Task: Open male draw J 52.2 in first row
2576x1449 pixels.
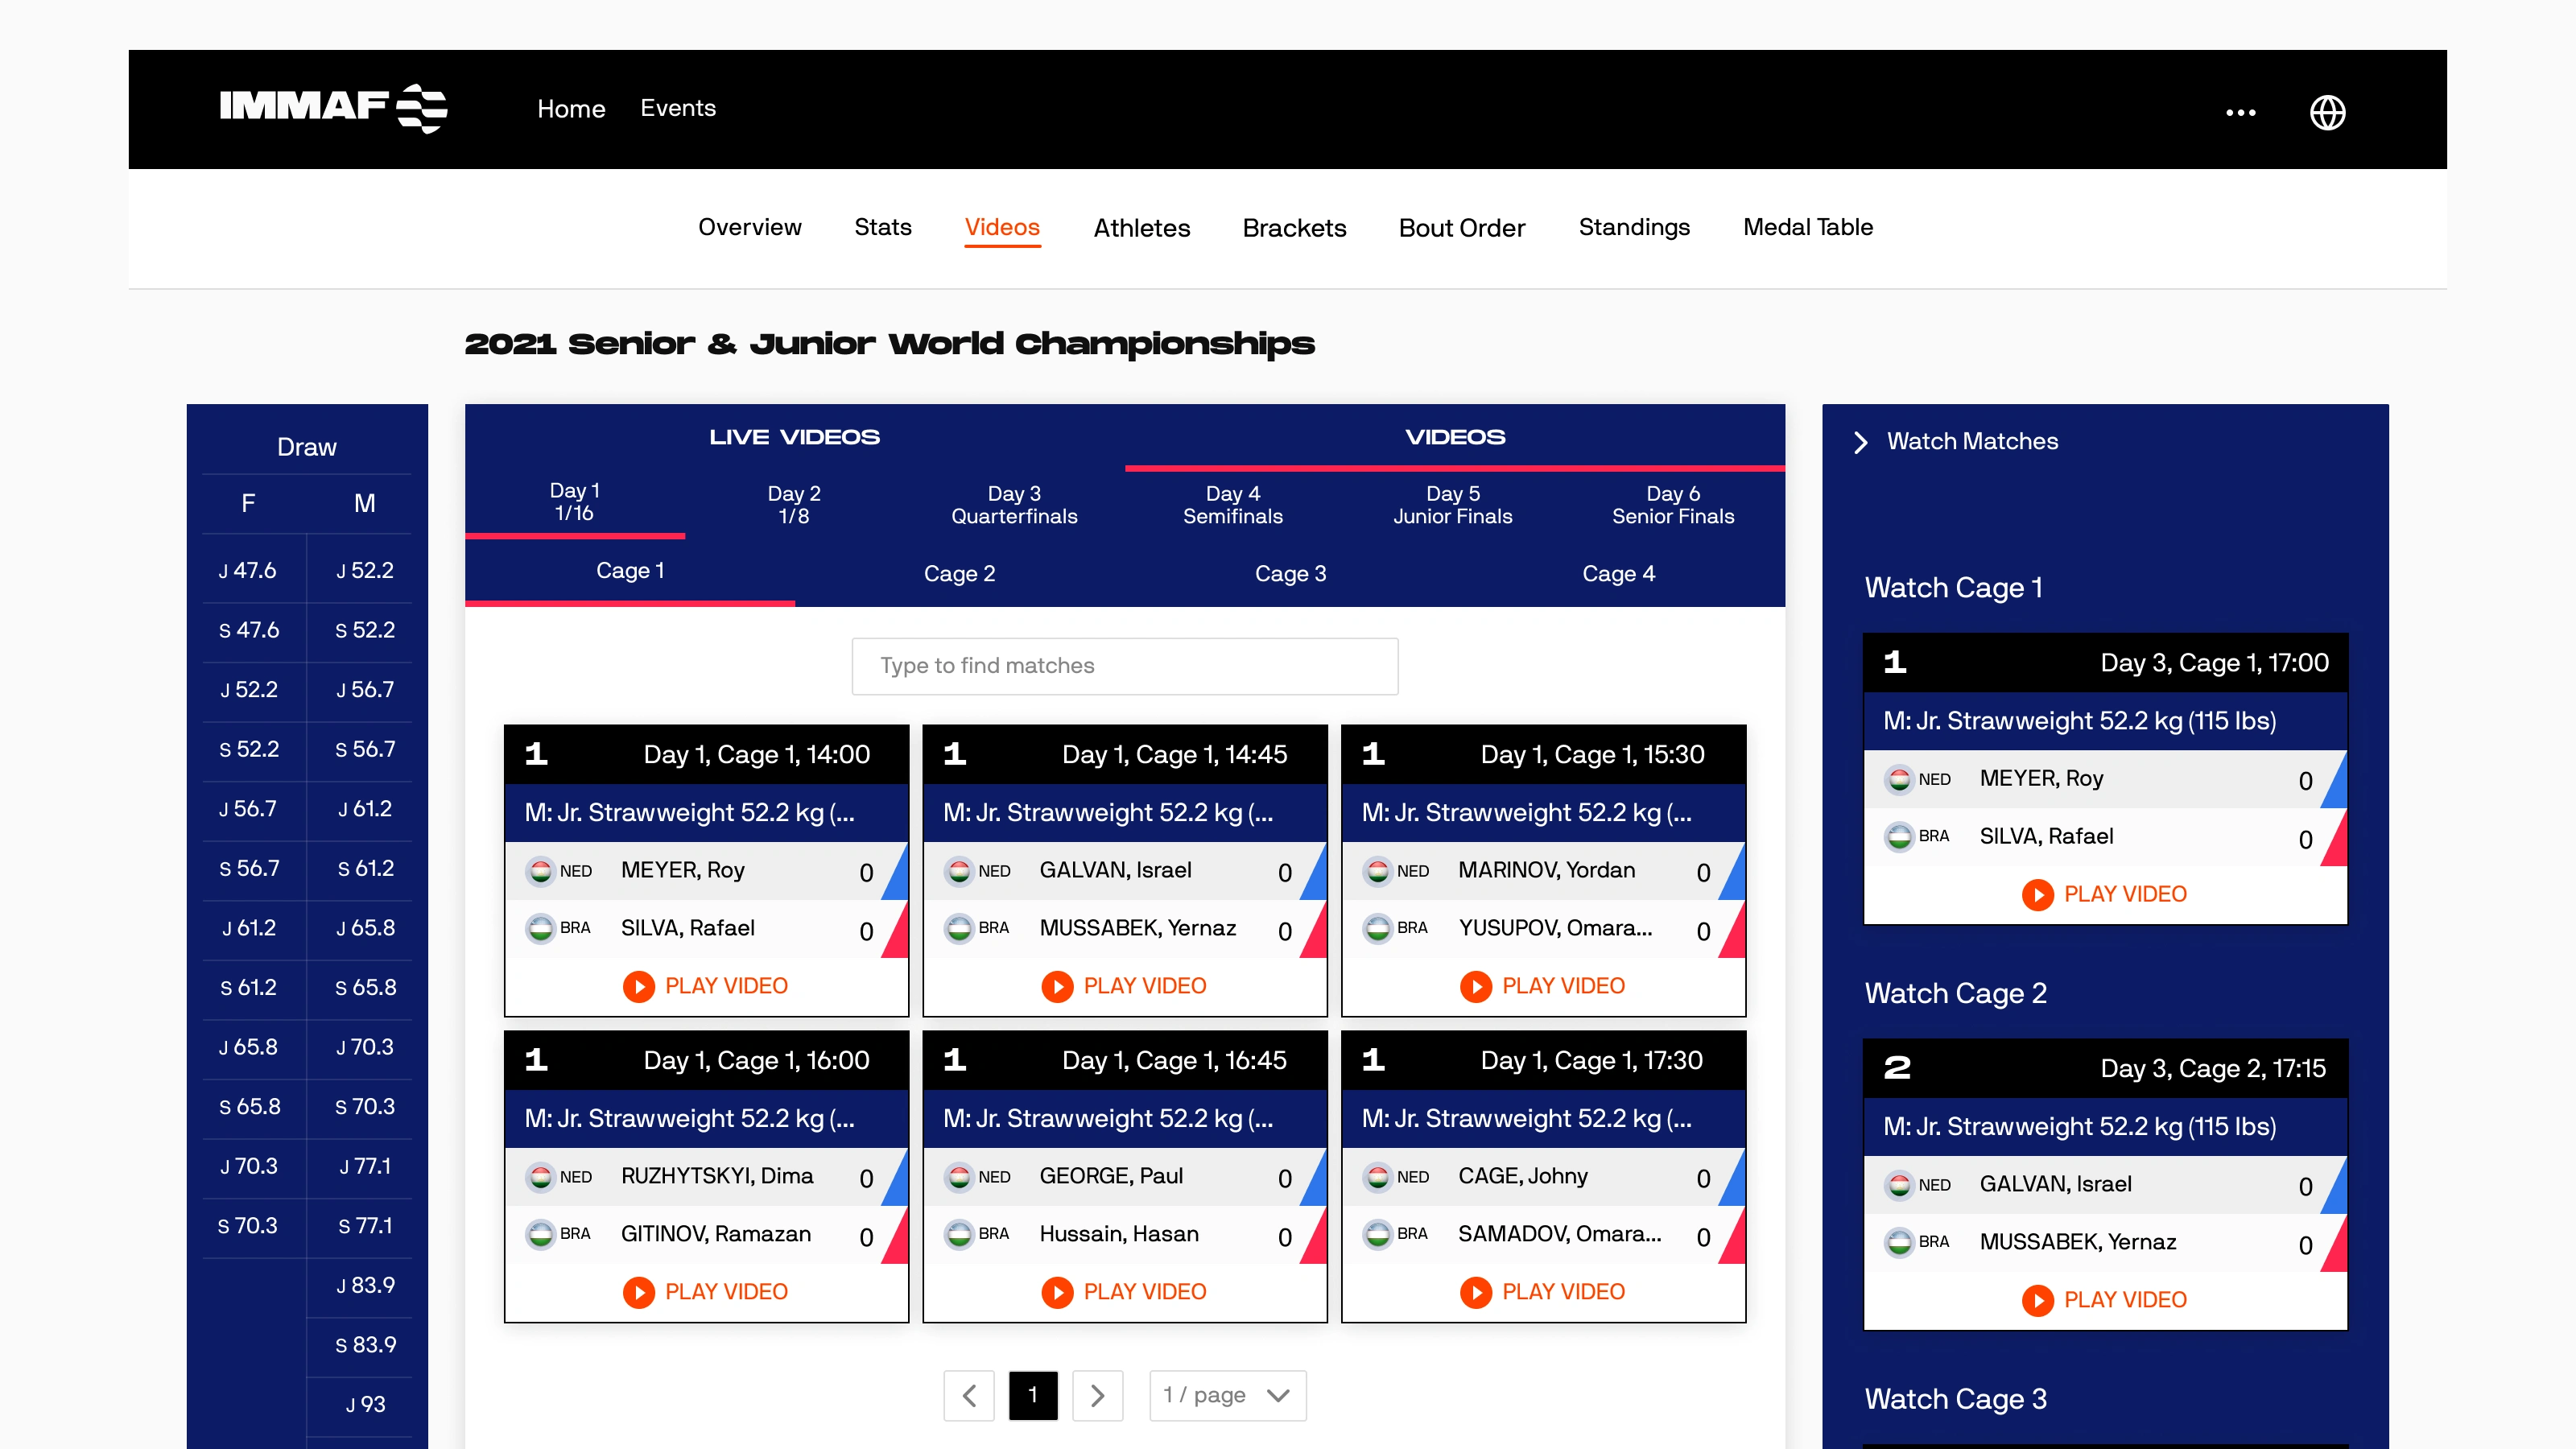Action: 365,571
